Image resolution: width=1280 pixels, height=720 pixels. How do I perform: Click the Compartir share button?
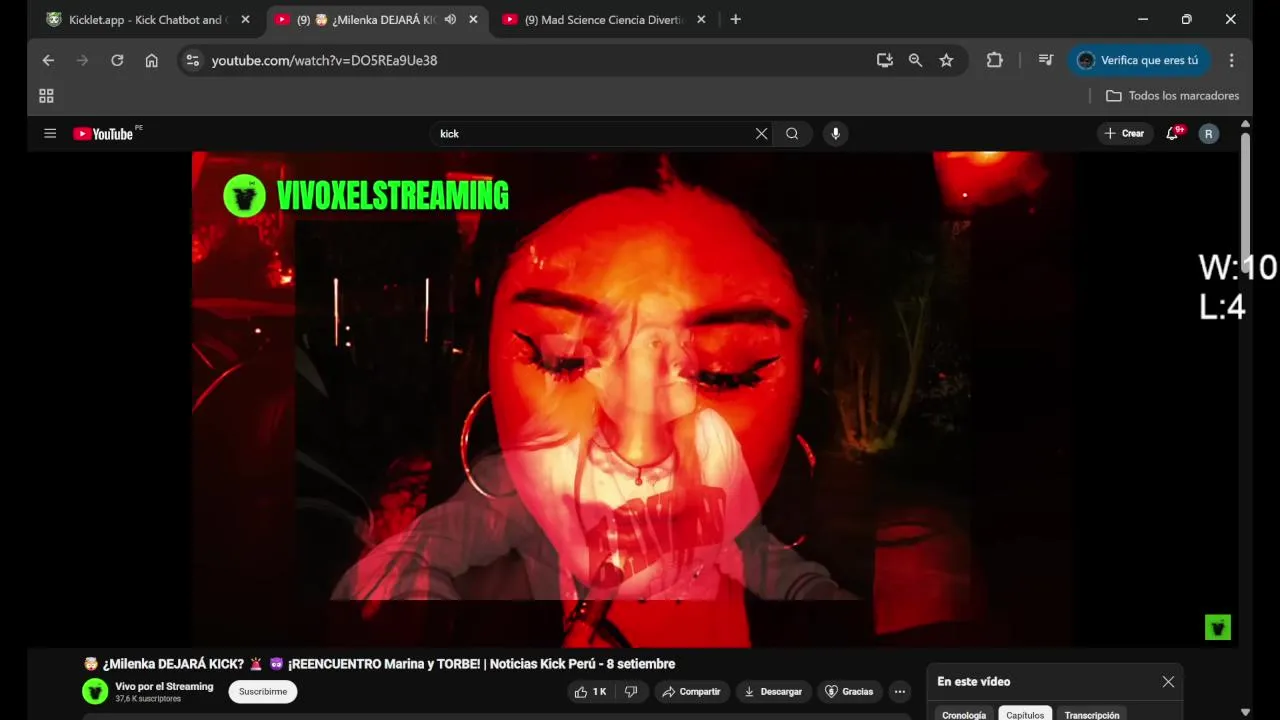pyautogui.click(x=691, y=692)
